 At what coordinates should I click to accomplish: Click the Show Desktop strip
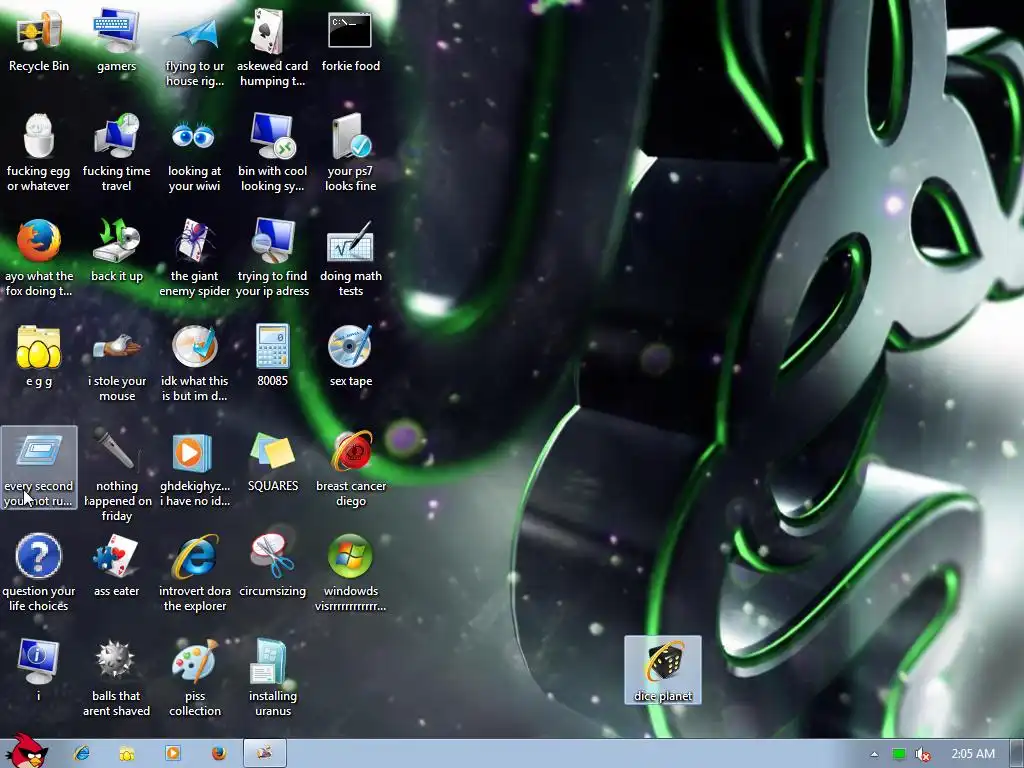click(1017, 754)
